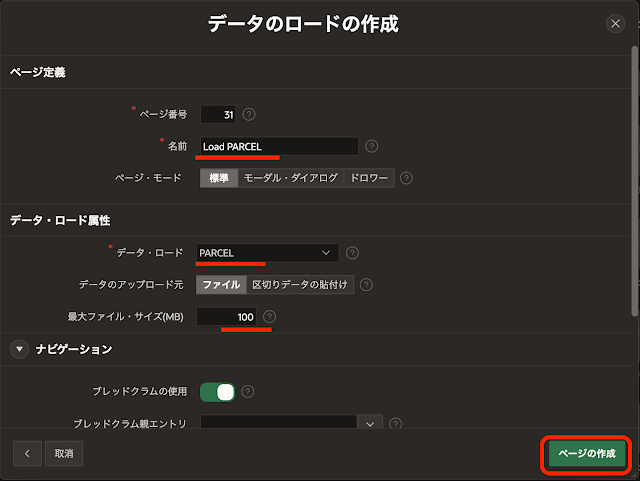The height and width of the screenshot is (481, 640).
Task: Select モーダル・ダイアログ page mode
Action: (x=291, y=178)
